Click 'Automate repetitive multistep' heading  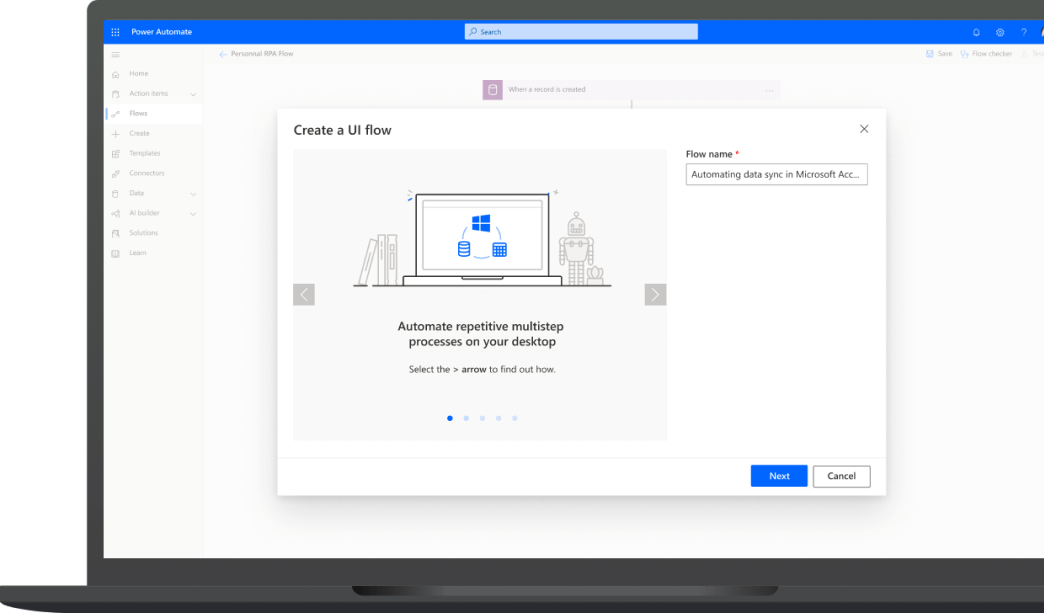pyautogui.click(x=481, y=334)
